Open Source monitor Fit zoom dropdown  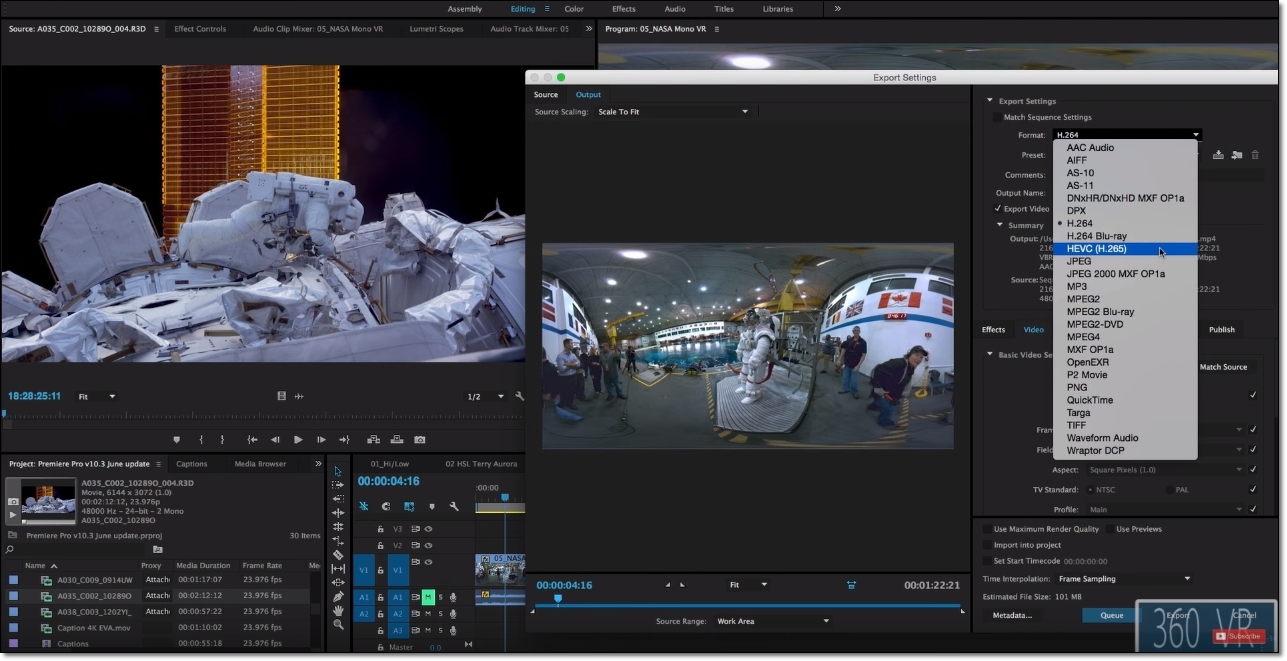click(x=97, y=397)
